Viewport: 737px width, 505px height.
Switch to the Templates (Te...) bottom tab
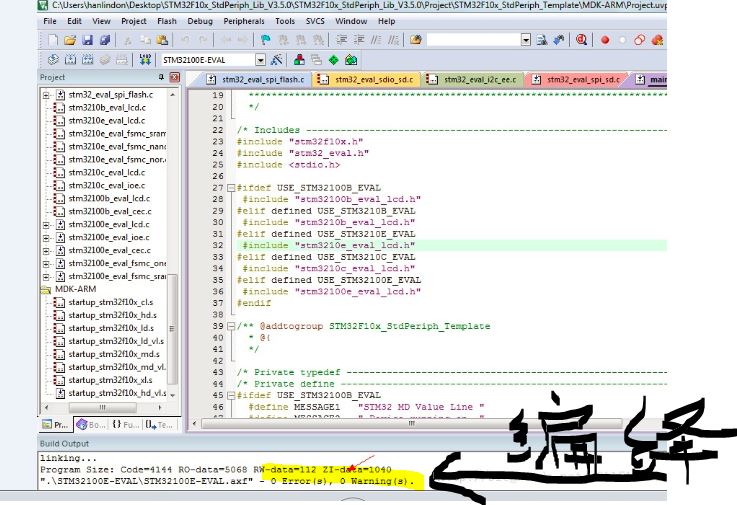coord(159,425)
